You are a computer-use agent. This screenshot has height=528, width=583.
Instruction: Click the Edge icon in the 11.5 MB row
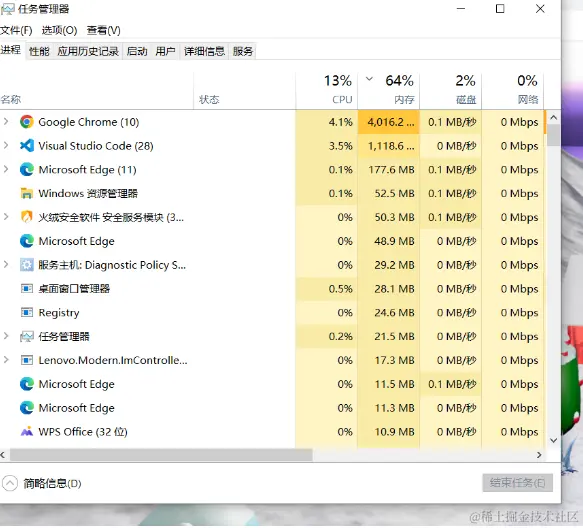coord(26,384)
